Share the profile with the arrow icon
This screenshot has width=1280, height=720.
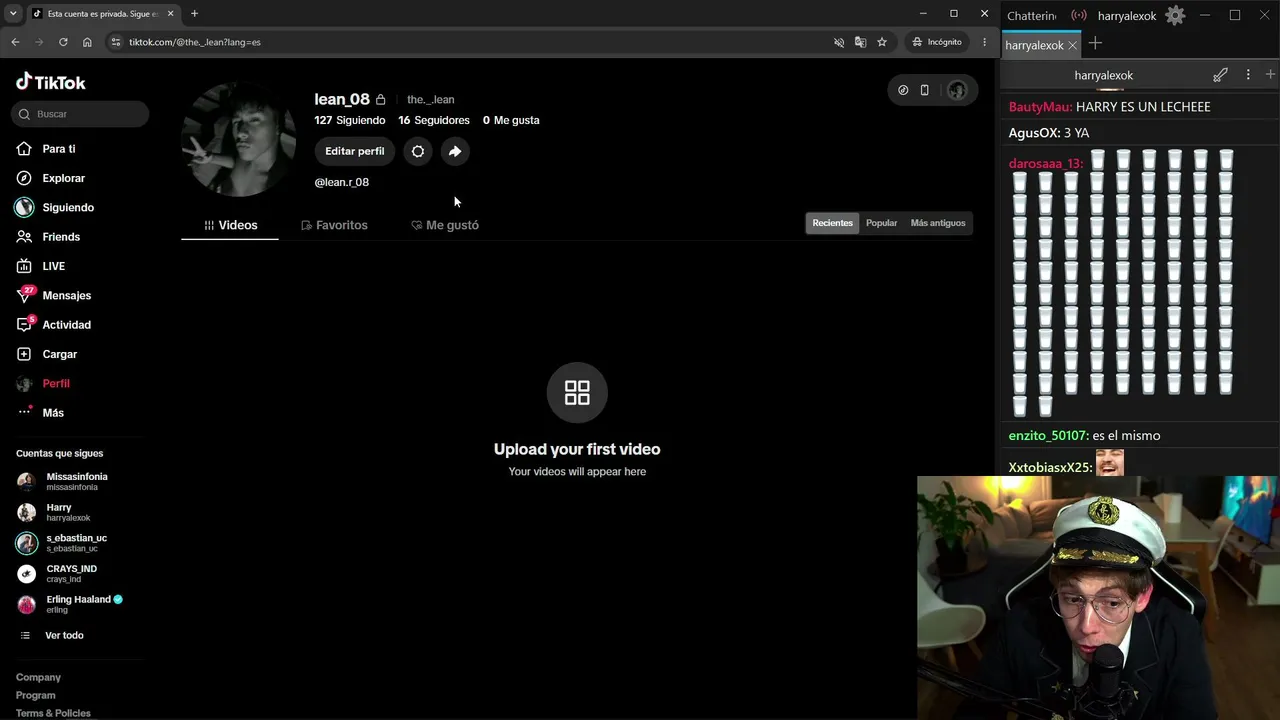(x=455, y=151)
